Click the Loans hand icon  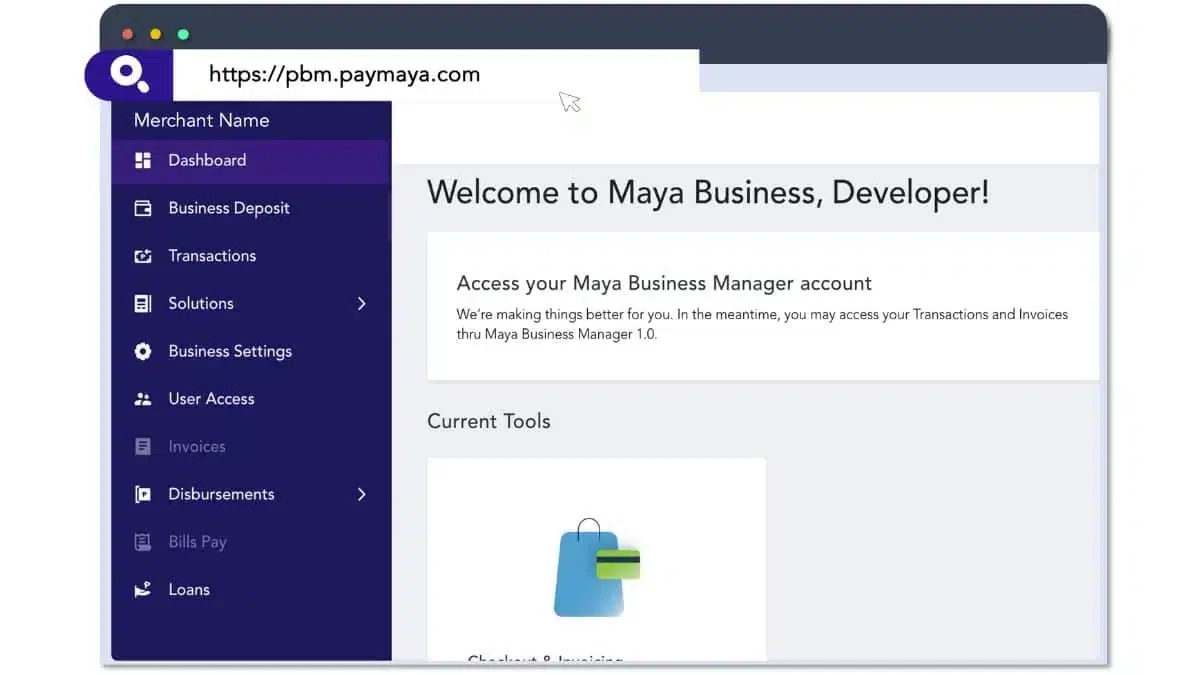click(143, 590)
